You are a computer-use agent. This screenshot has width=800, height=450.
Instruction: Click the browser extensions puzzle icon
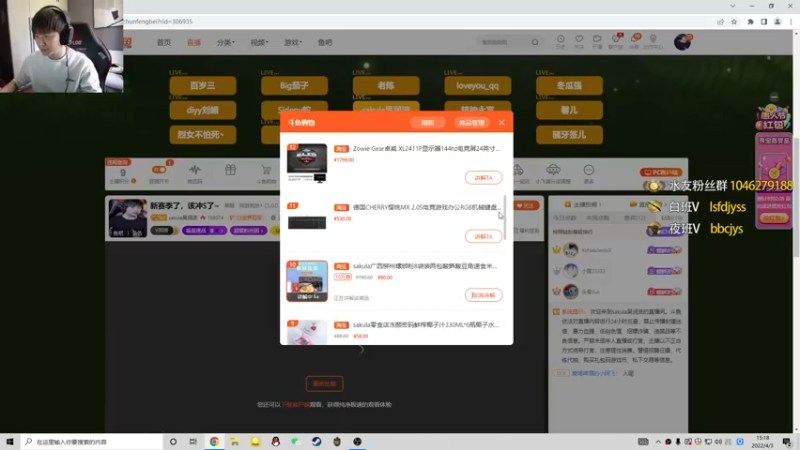[751, 22]
